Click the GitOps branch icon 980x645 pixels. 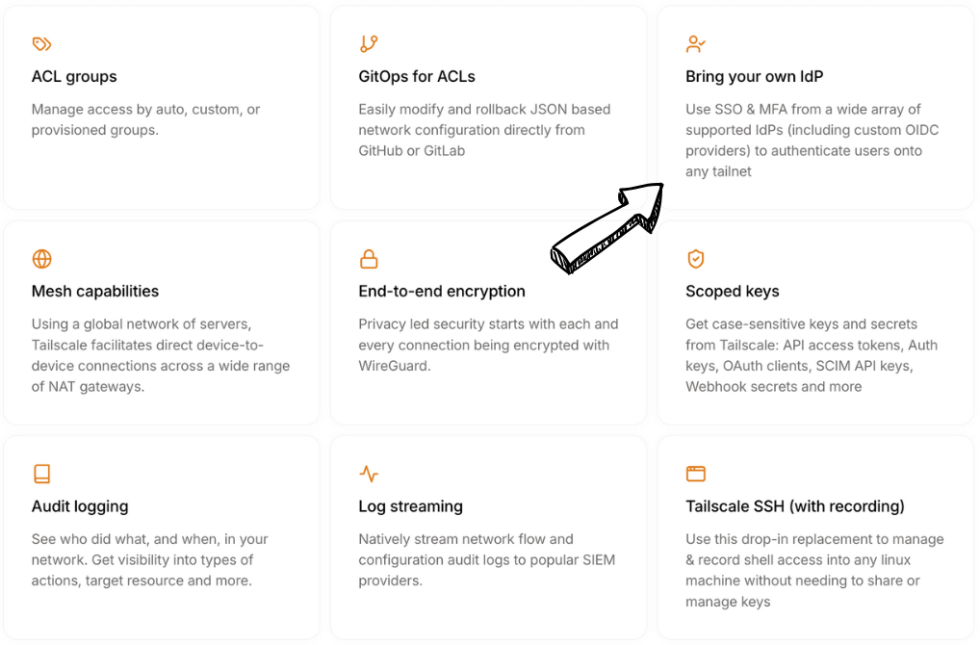pos(368,44)
